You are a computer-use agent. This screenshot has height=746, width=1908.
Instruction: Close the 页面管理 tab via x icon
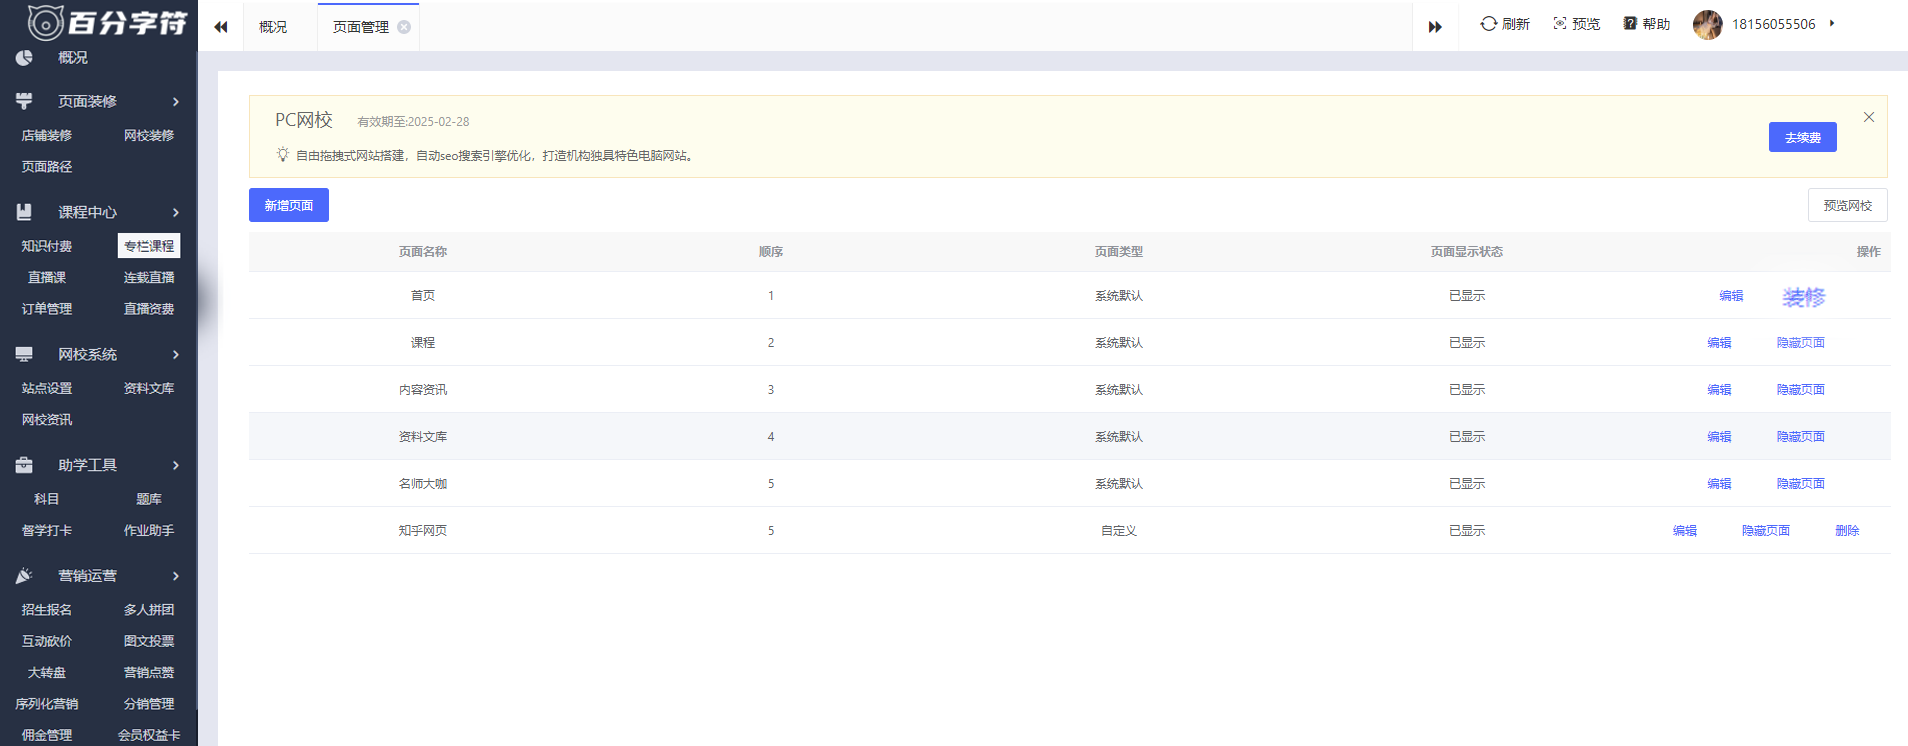point(404,27)
